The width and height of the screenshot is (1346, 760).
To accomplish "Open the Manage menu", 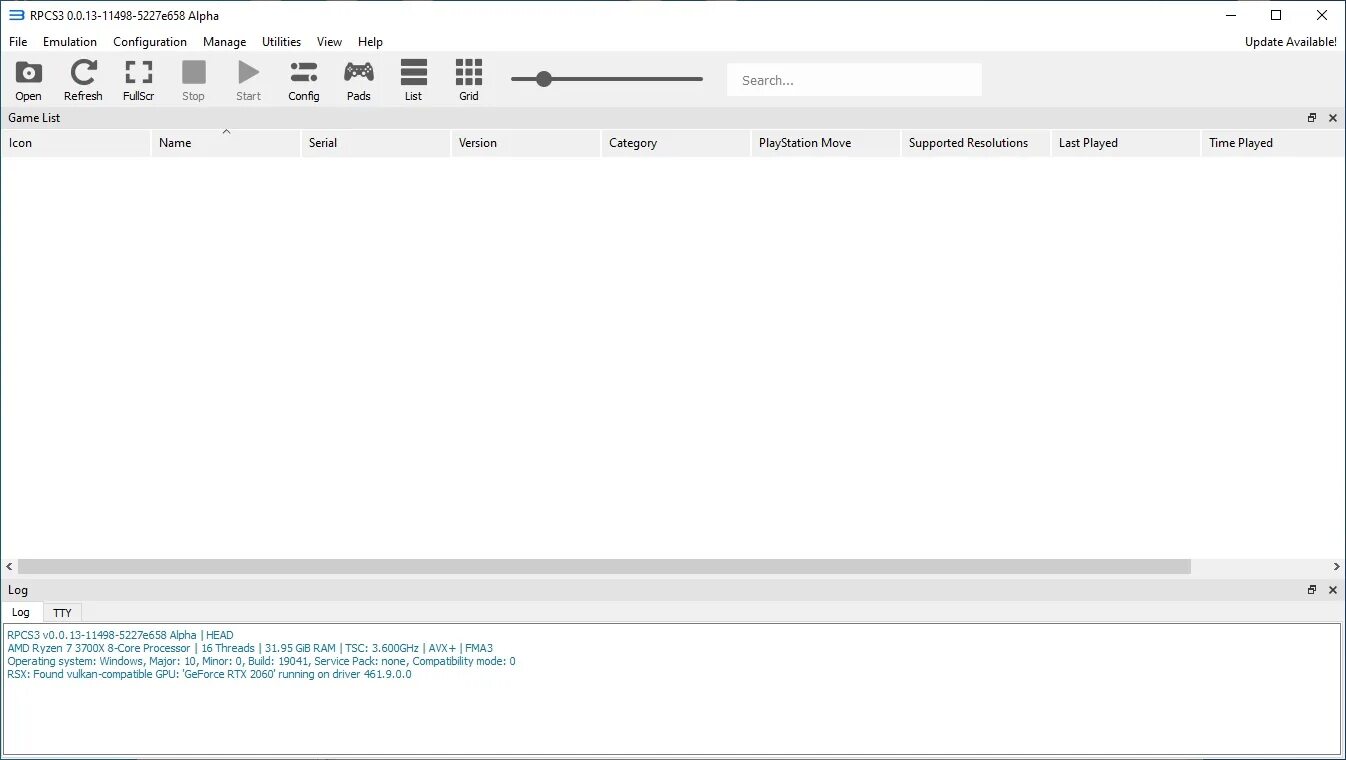I will coord(224,42).
